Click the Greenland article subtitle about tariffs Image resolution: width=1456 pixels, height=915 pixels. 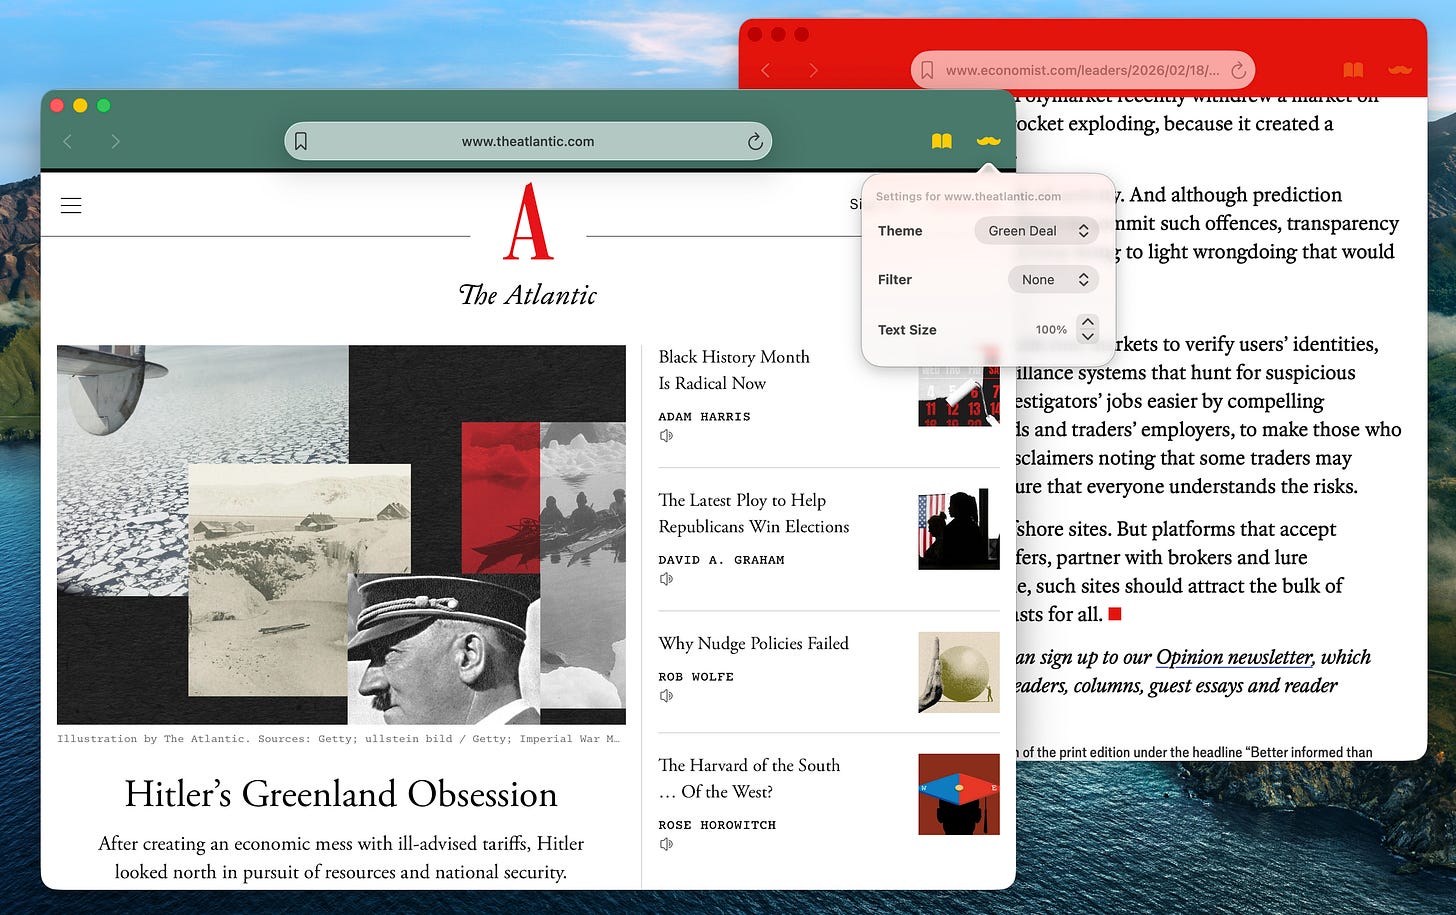(x=341, y=858)
